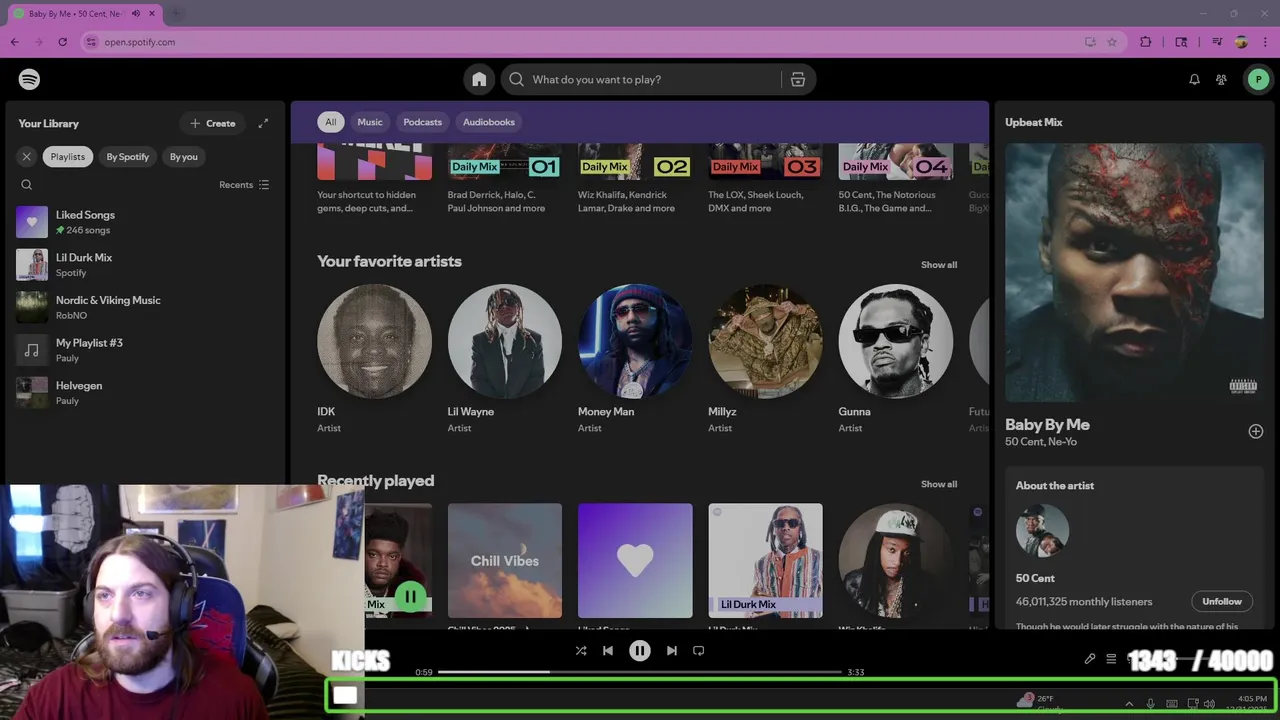The width and height of the screenshot is (1280, 720).
Task: Skip to the previous track
Action: coord(608,651)
